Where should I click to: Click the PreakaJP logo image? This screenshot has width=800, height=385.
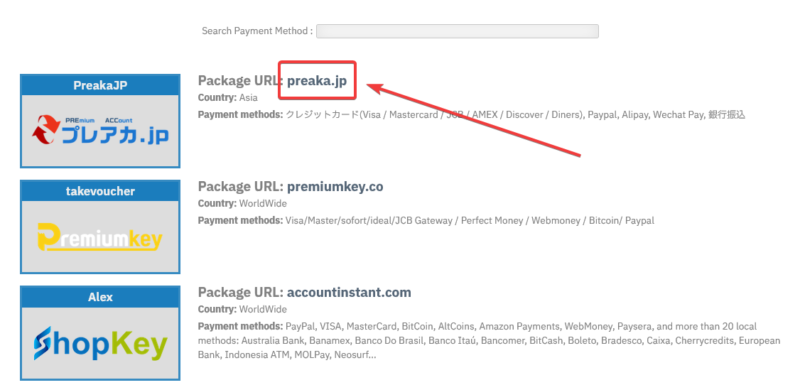(100, 131)
